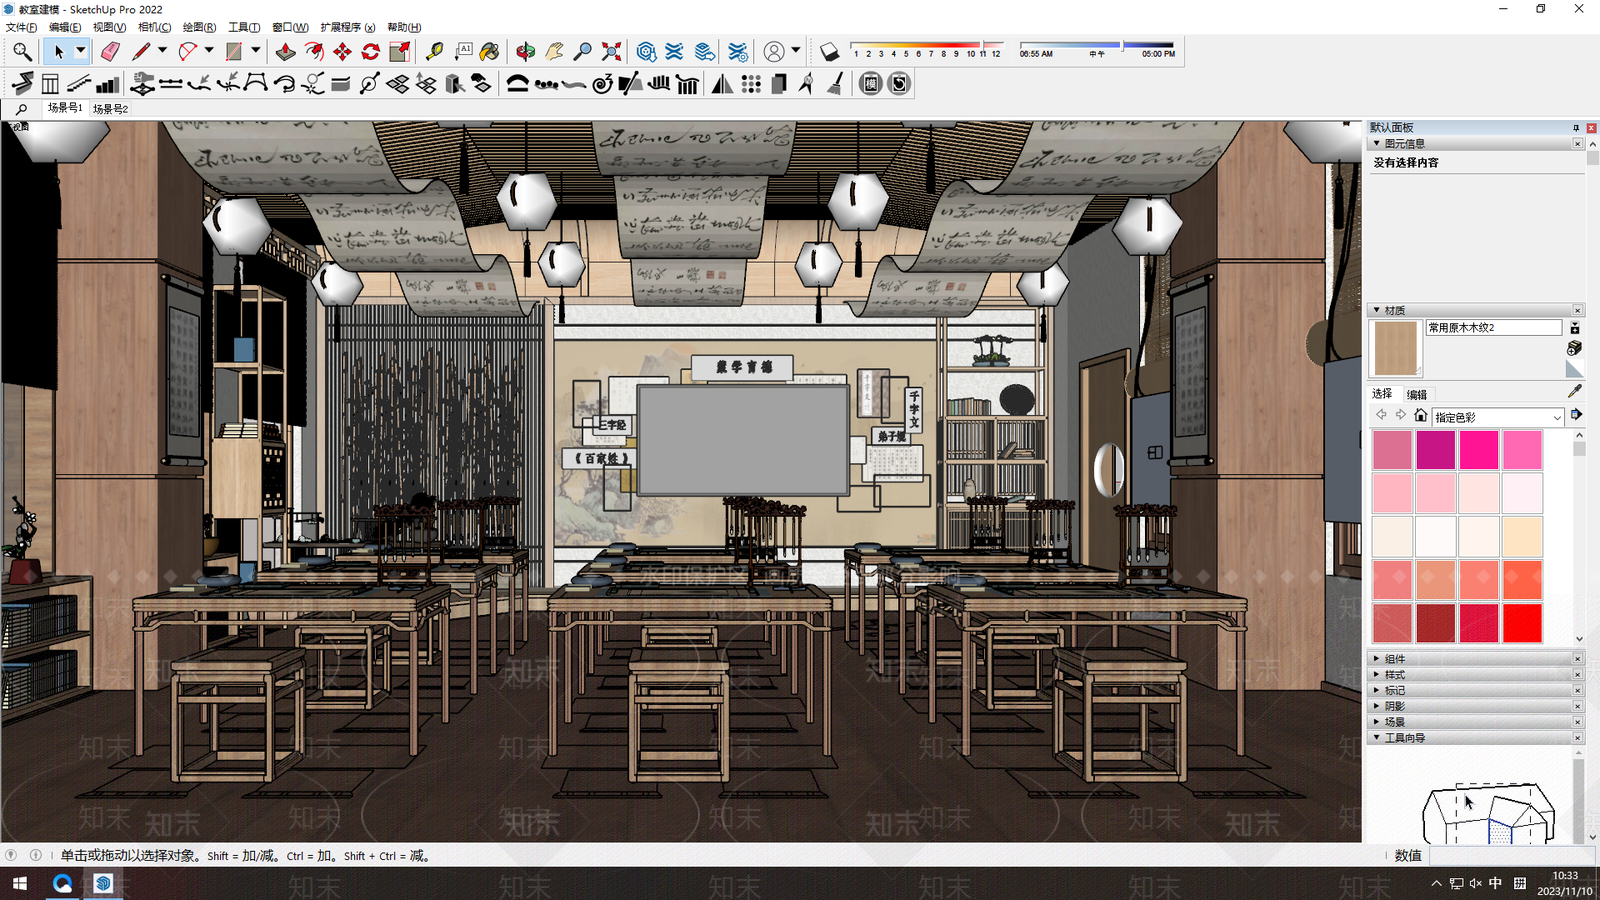Viewport: 1600px width, 900px height.
Task: Click the home icon in Materials panel
Action: (1420, 415)
